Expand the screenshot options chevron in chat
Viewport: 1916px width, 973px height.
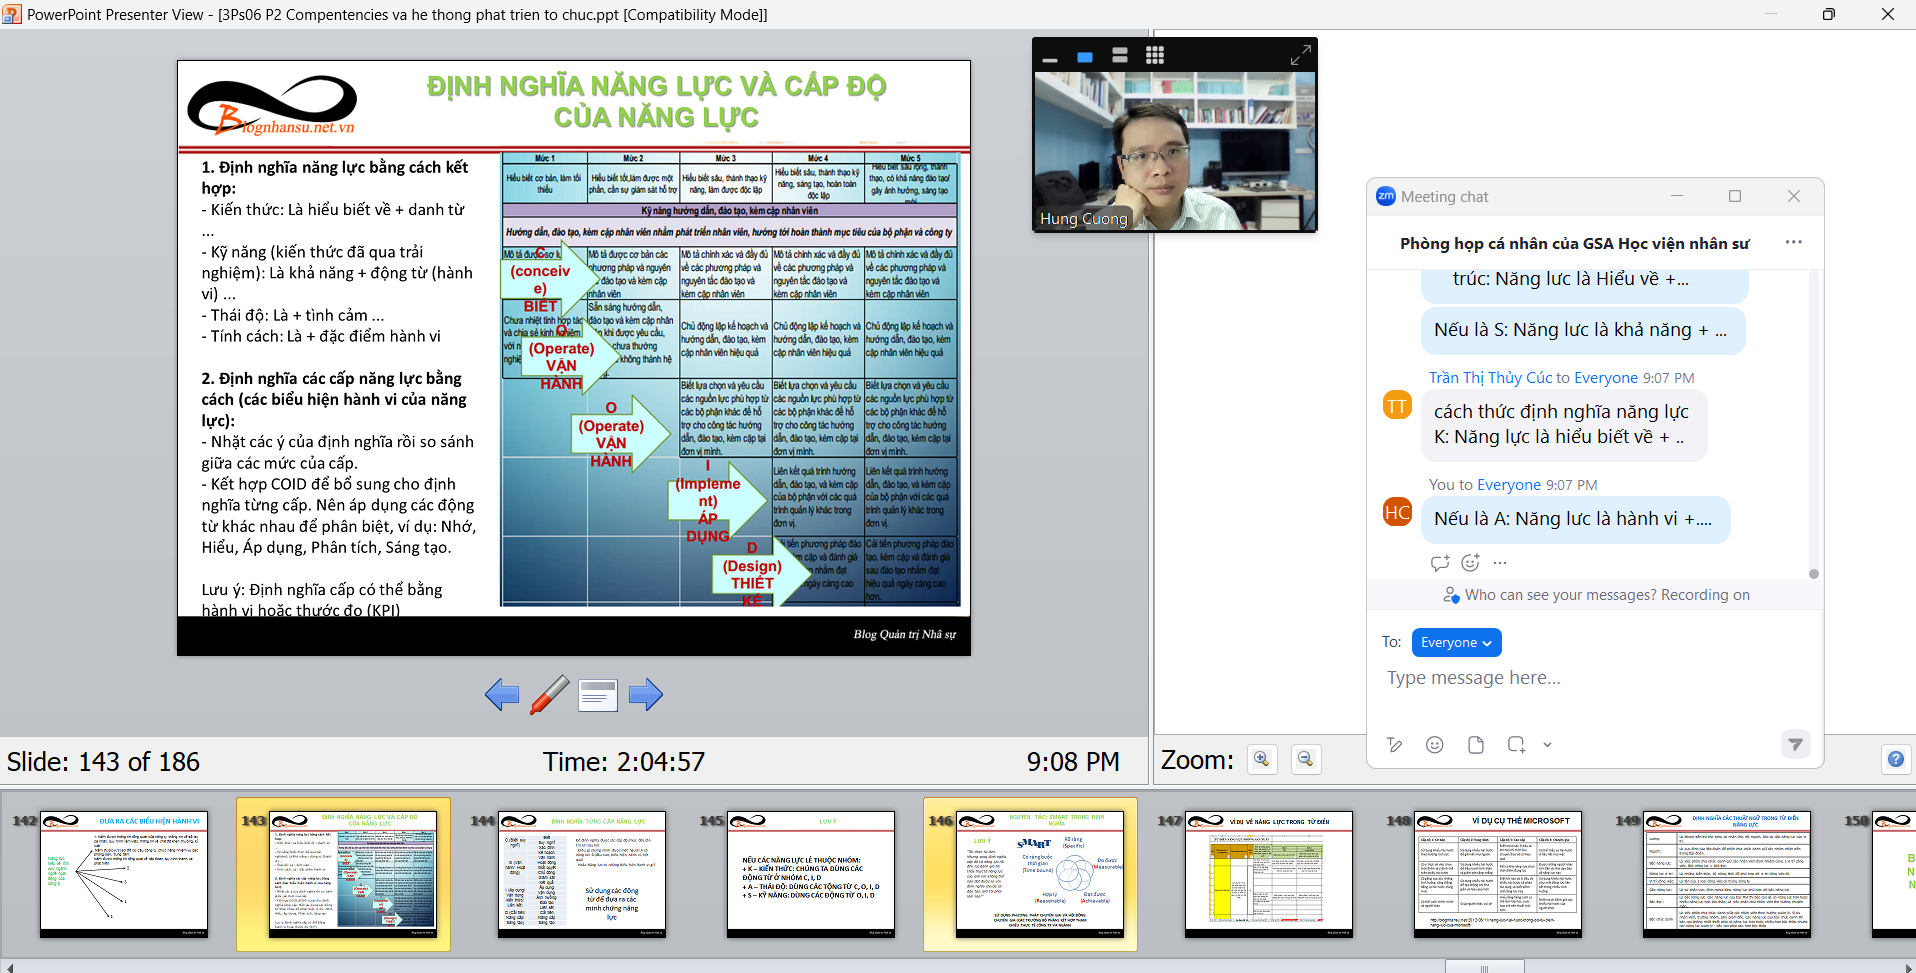point(1547,744)
